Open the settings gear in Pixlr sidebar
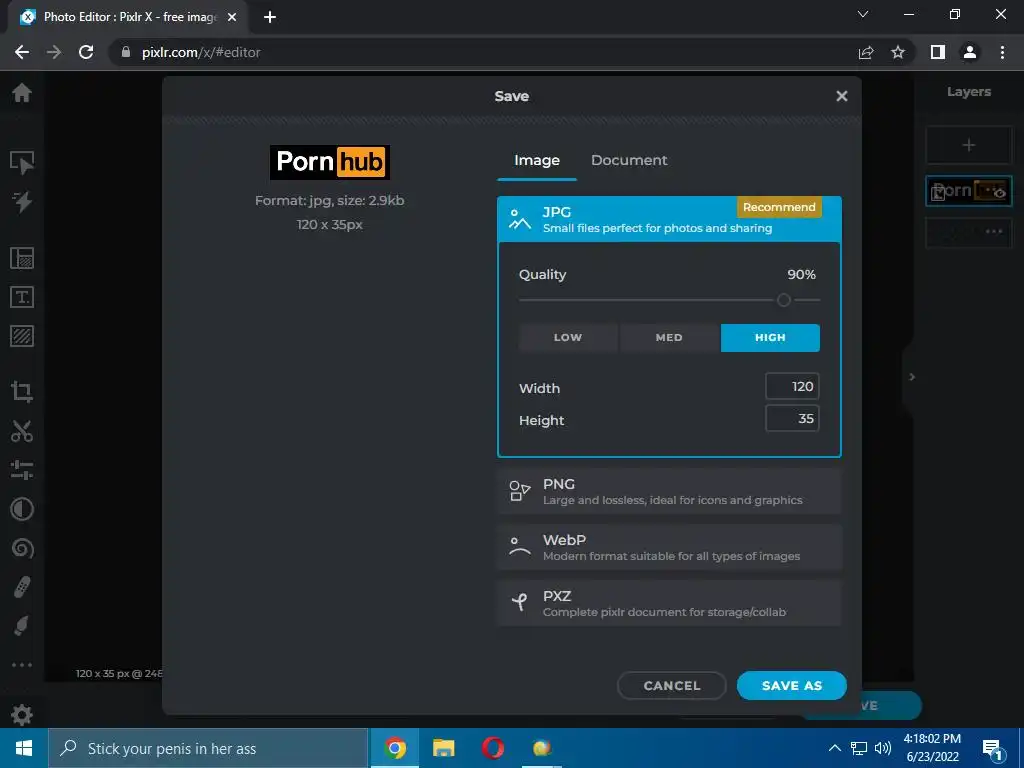 pos(22,714)
